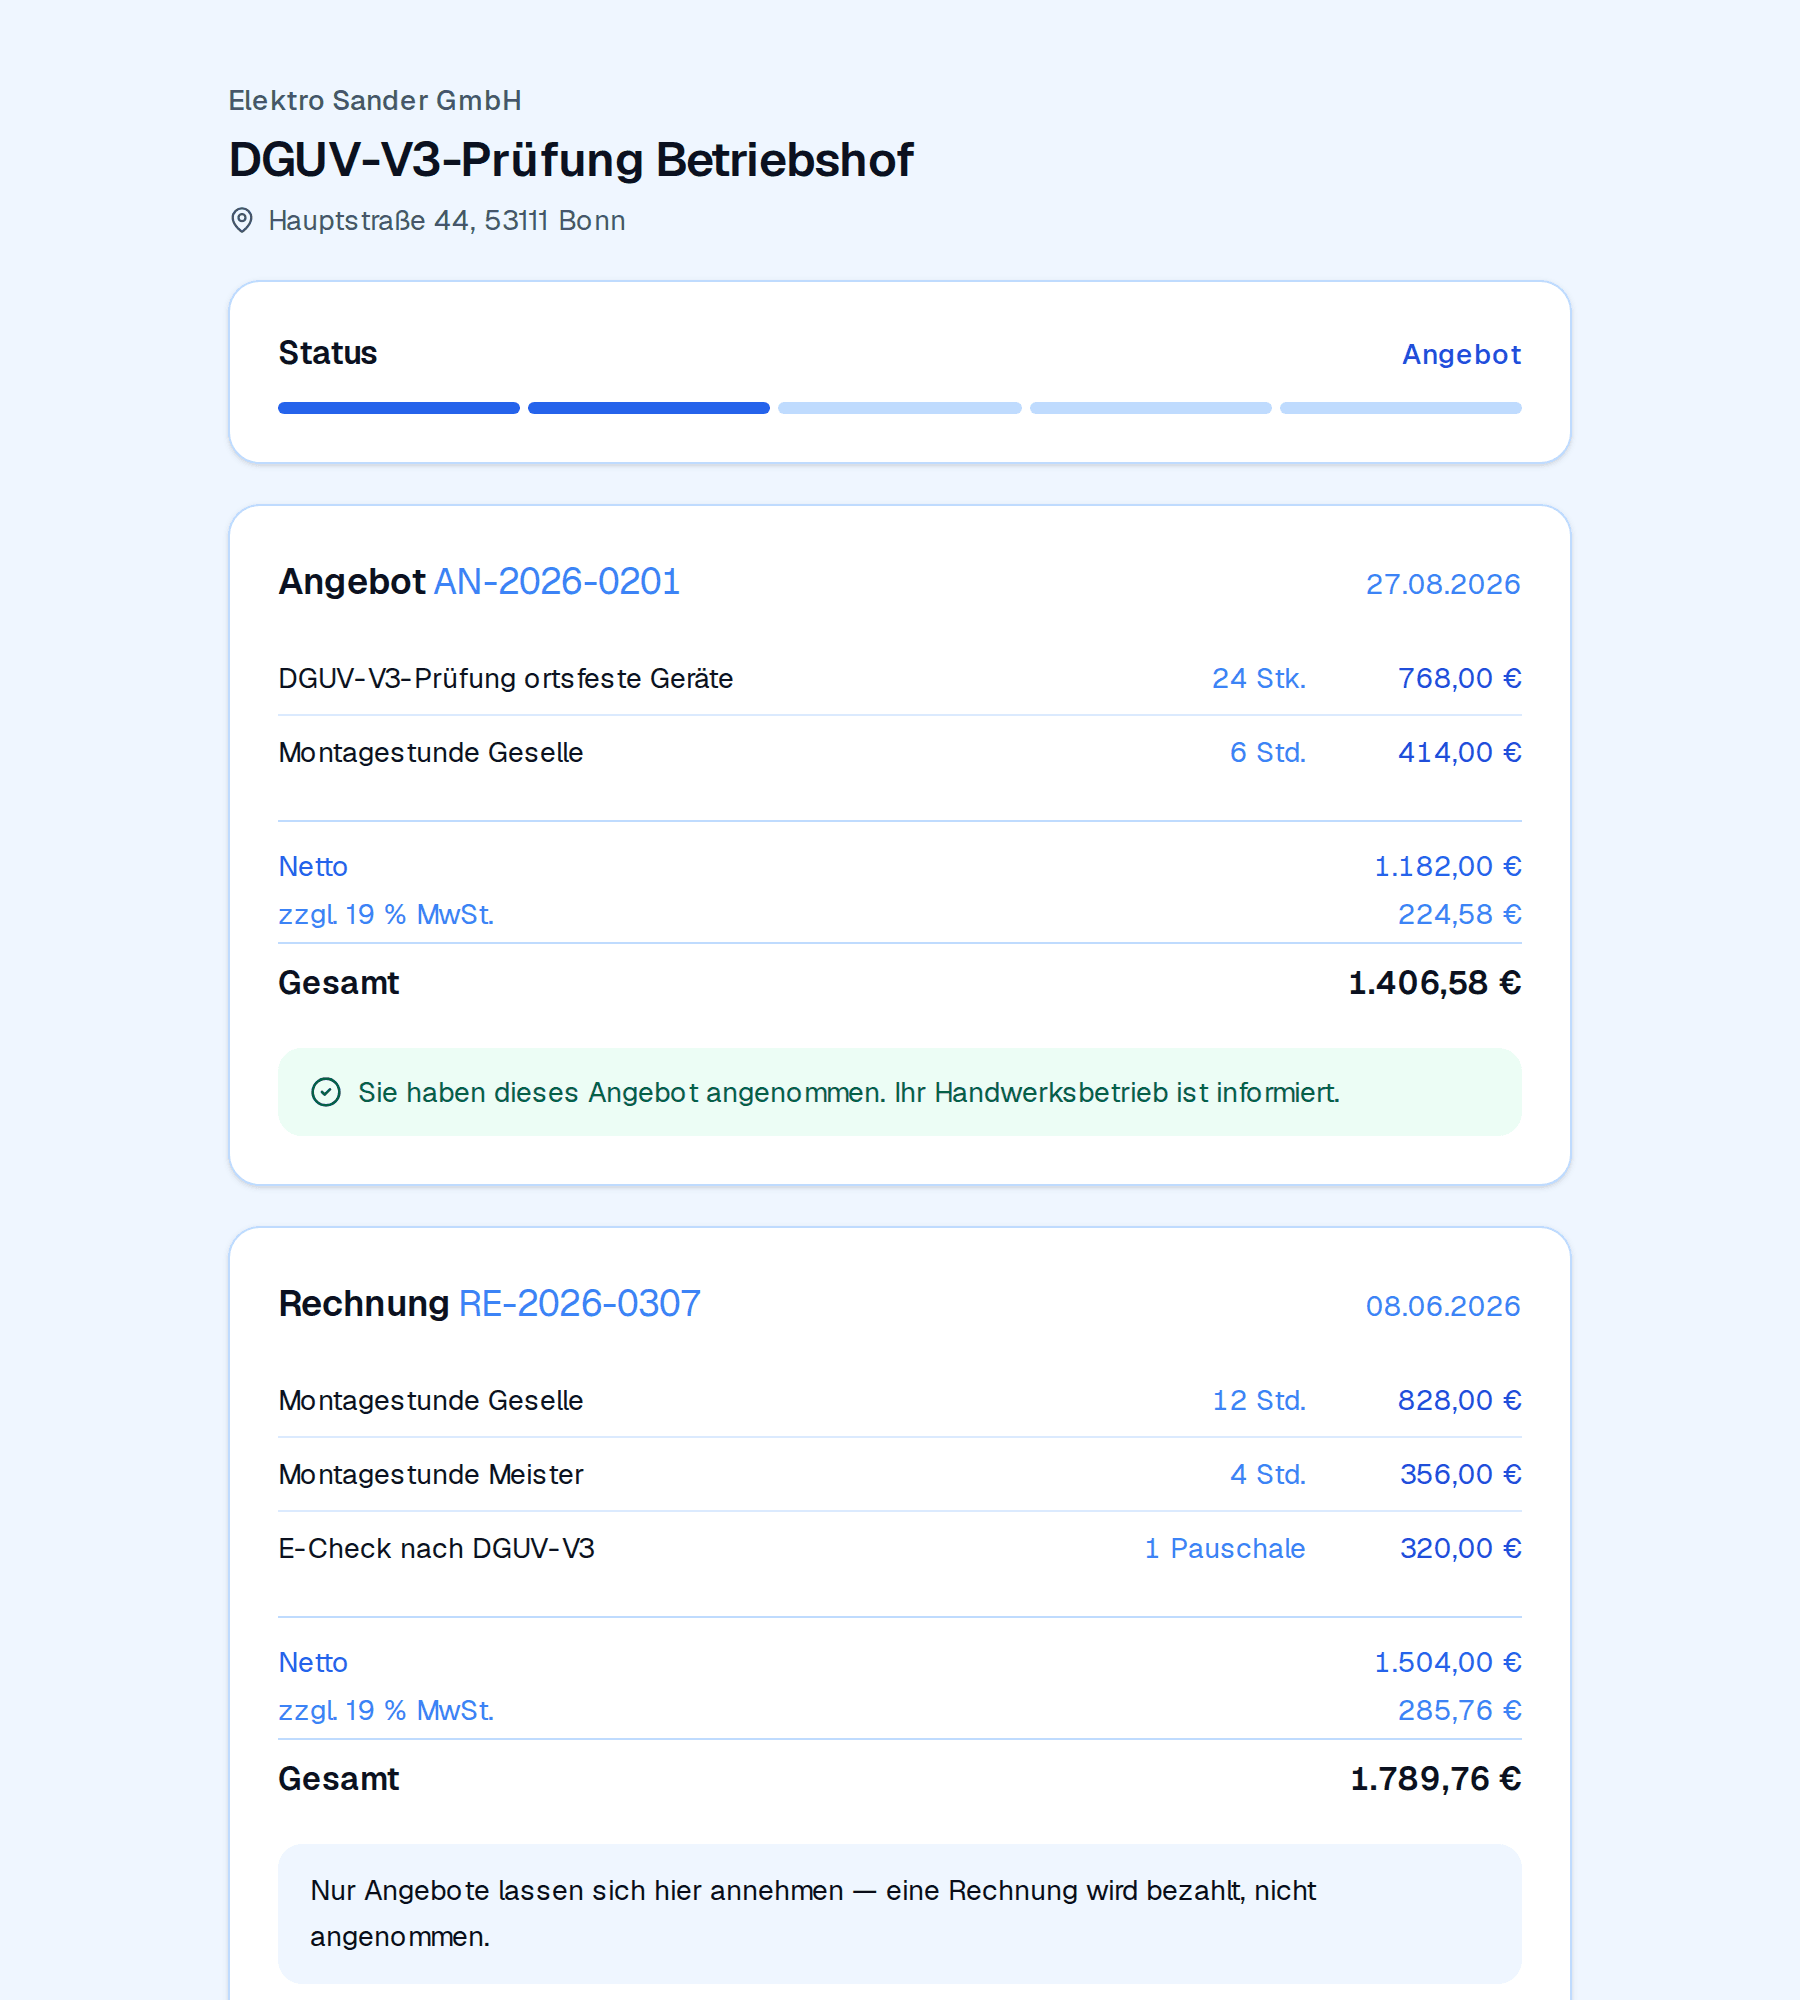Click the Angebot status label
The width and height of the screenshot is (1800, 2000).
point(1461,354)
